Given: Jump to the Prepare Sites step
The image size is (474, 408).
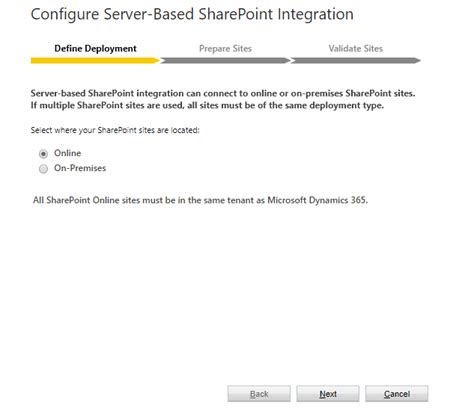Looking at the screenshot, I should point(225,49).
